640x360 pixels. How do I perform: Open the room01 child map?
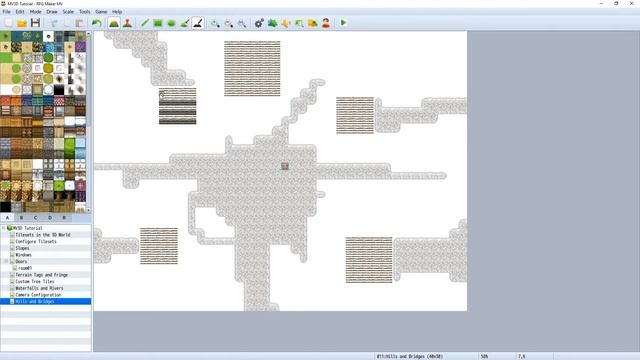(x=25, y=268)
